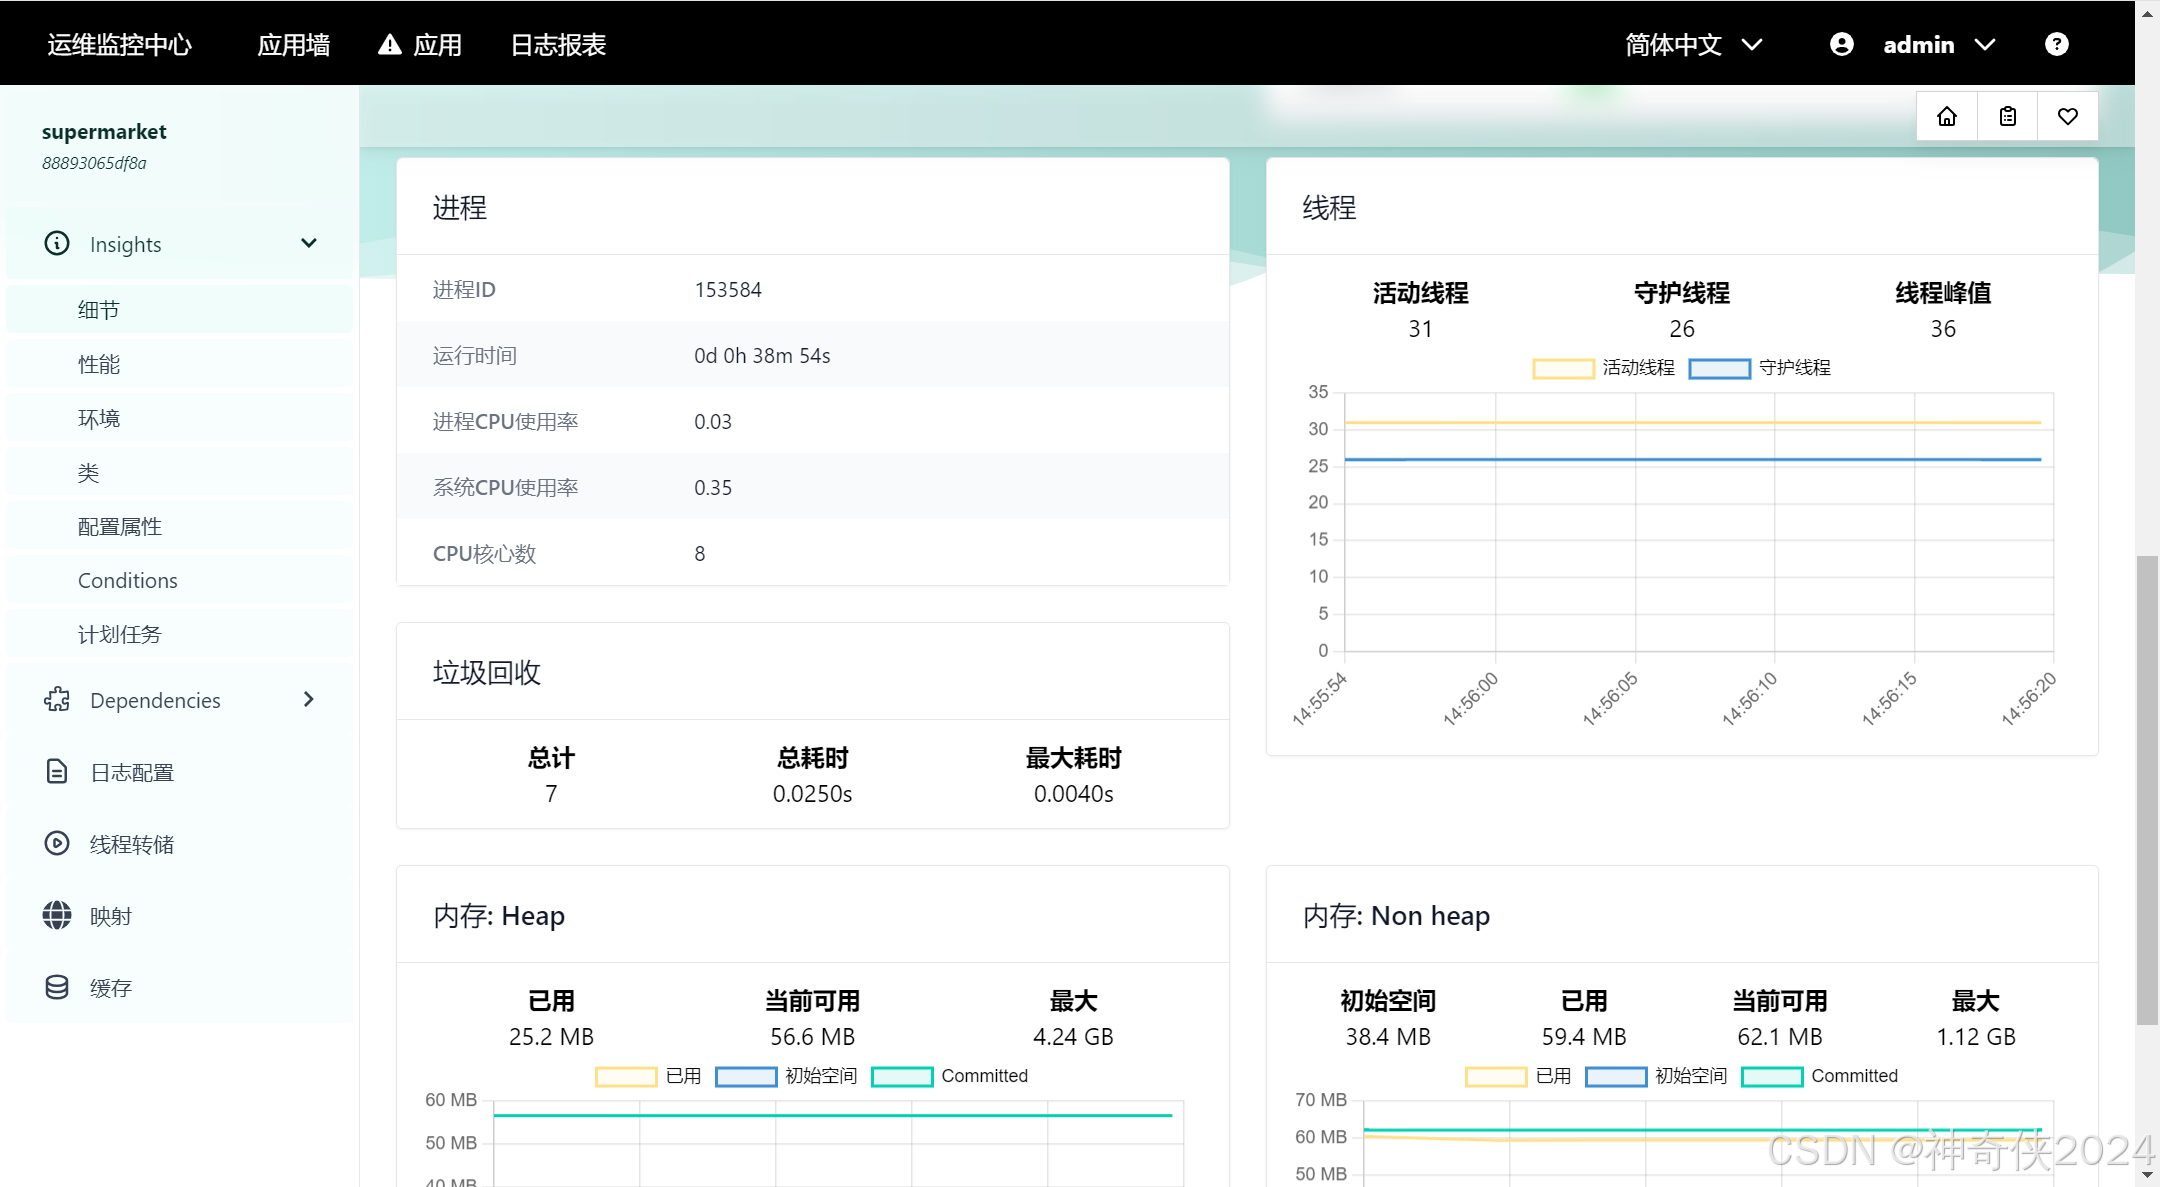Click the clipboard icon button
Screen dimensions: 2160x1187
pyautogui.click(x=2007, y=117)
